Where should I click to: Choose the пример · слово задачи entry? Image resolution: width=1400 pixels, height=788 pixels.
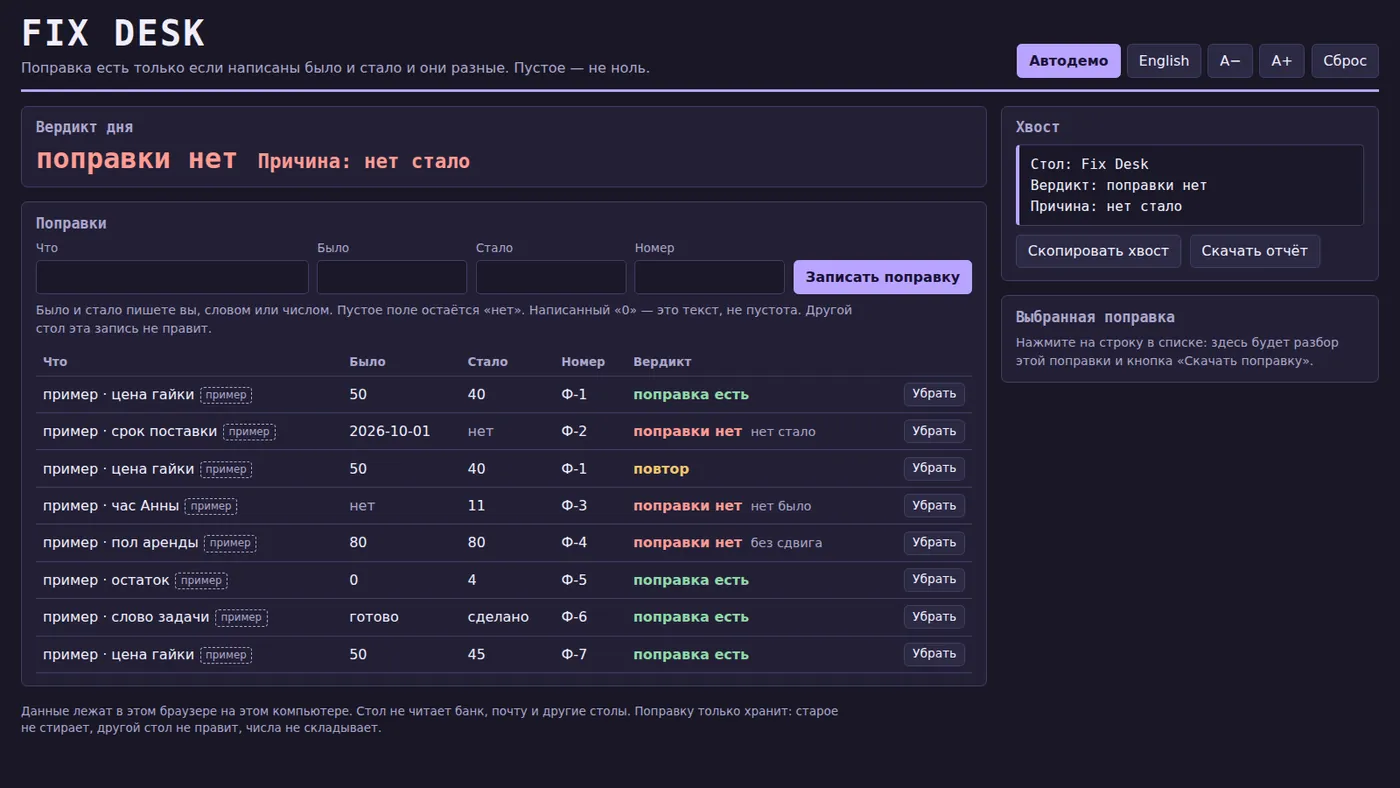pos(126,617)
